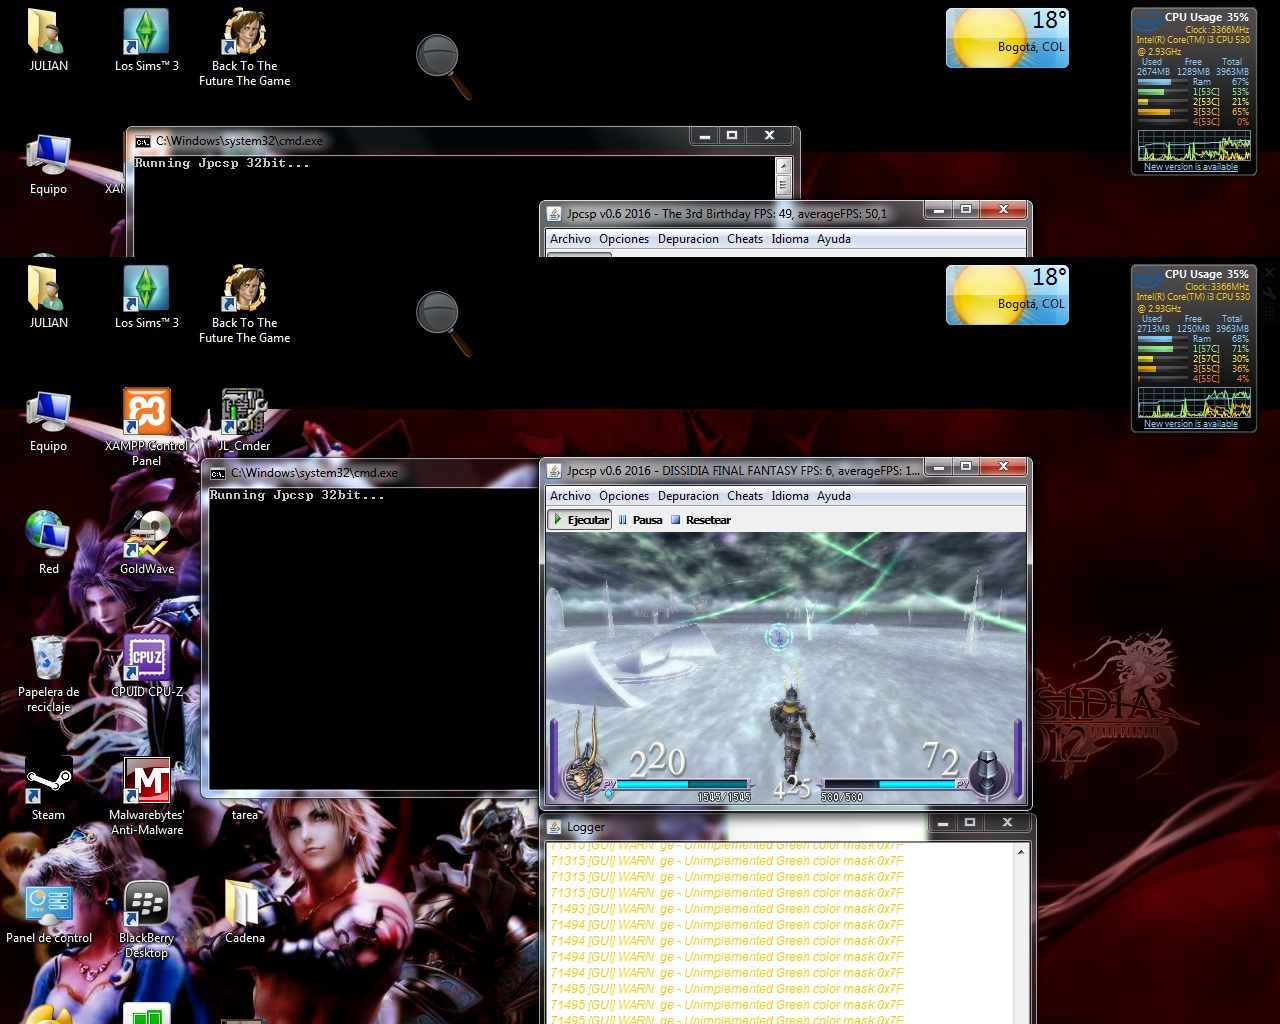This screenshot has width=1280, height=1024.
Task: Open the Red network desktop icon
Action: 48,543
